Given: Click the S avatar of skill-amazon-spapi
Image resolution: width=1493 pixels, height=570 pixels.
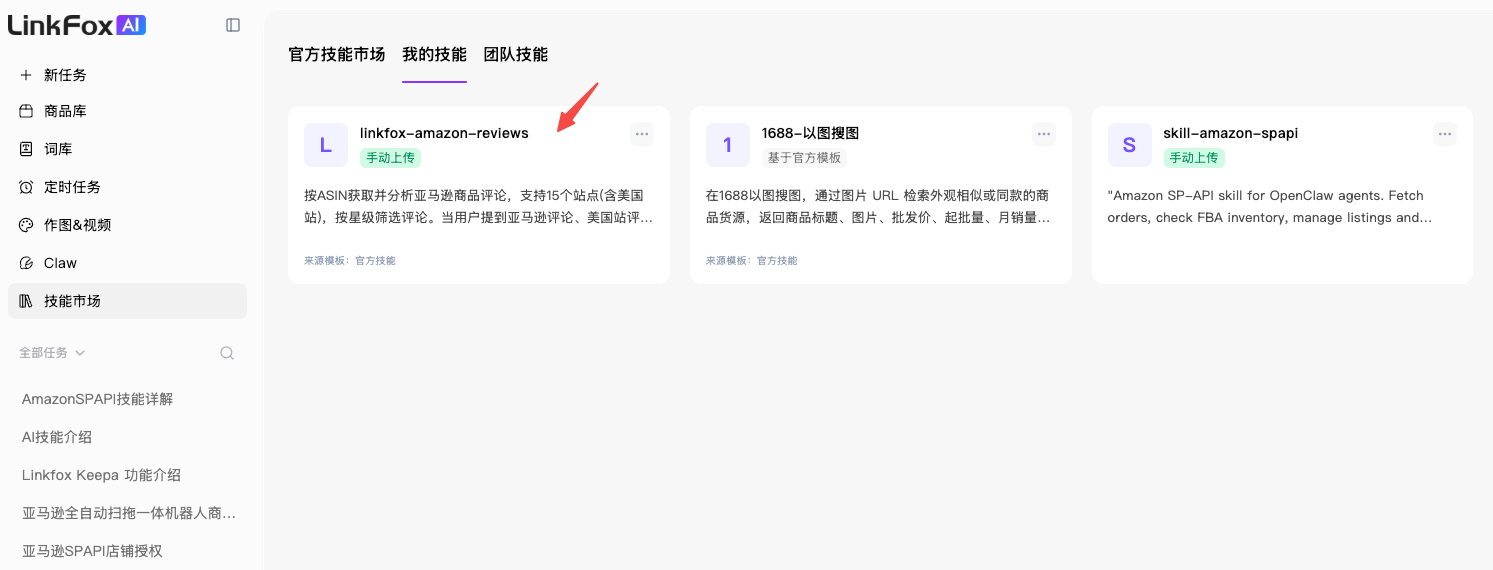Looking at the screenshot, I should pyautogui.click(x=1130, y=145).
